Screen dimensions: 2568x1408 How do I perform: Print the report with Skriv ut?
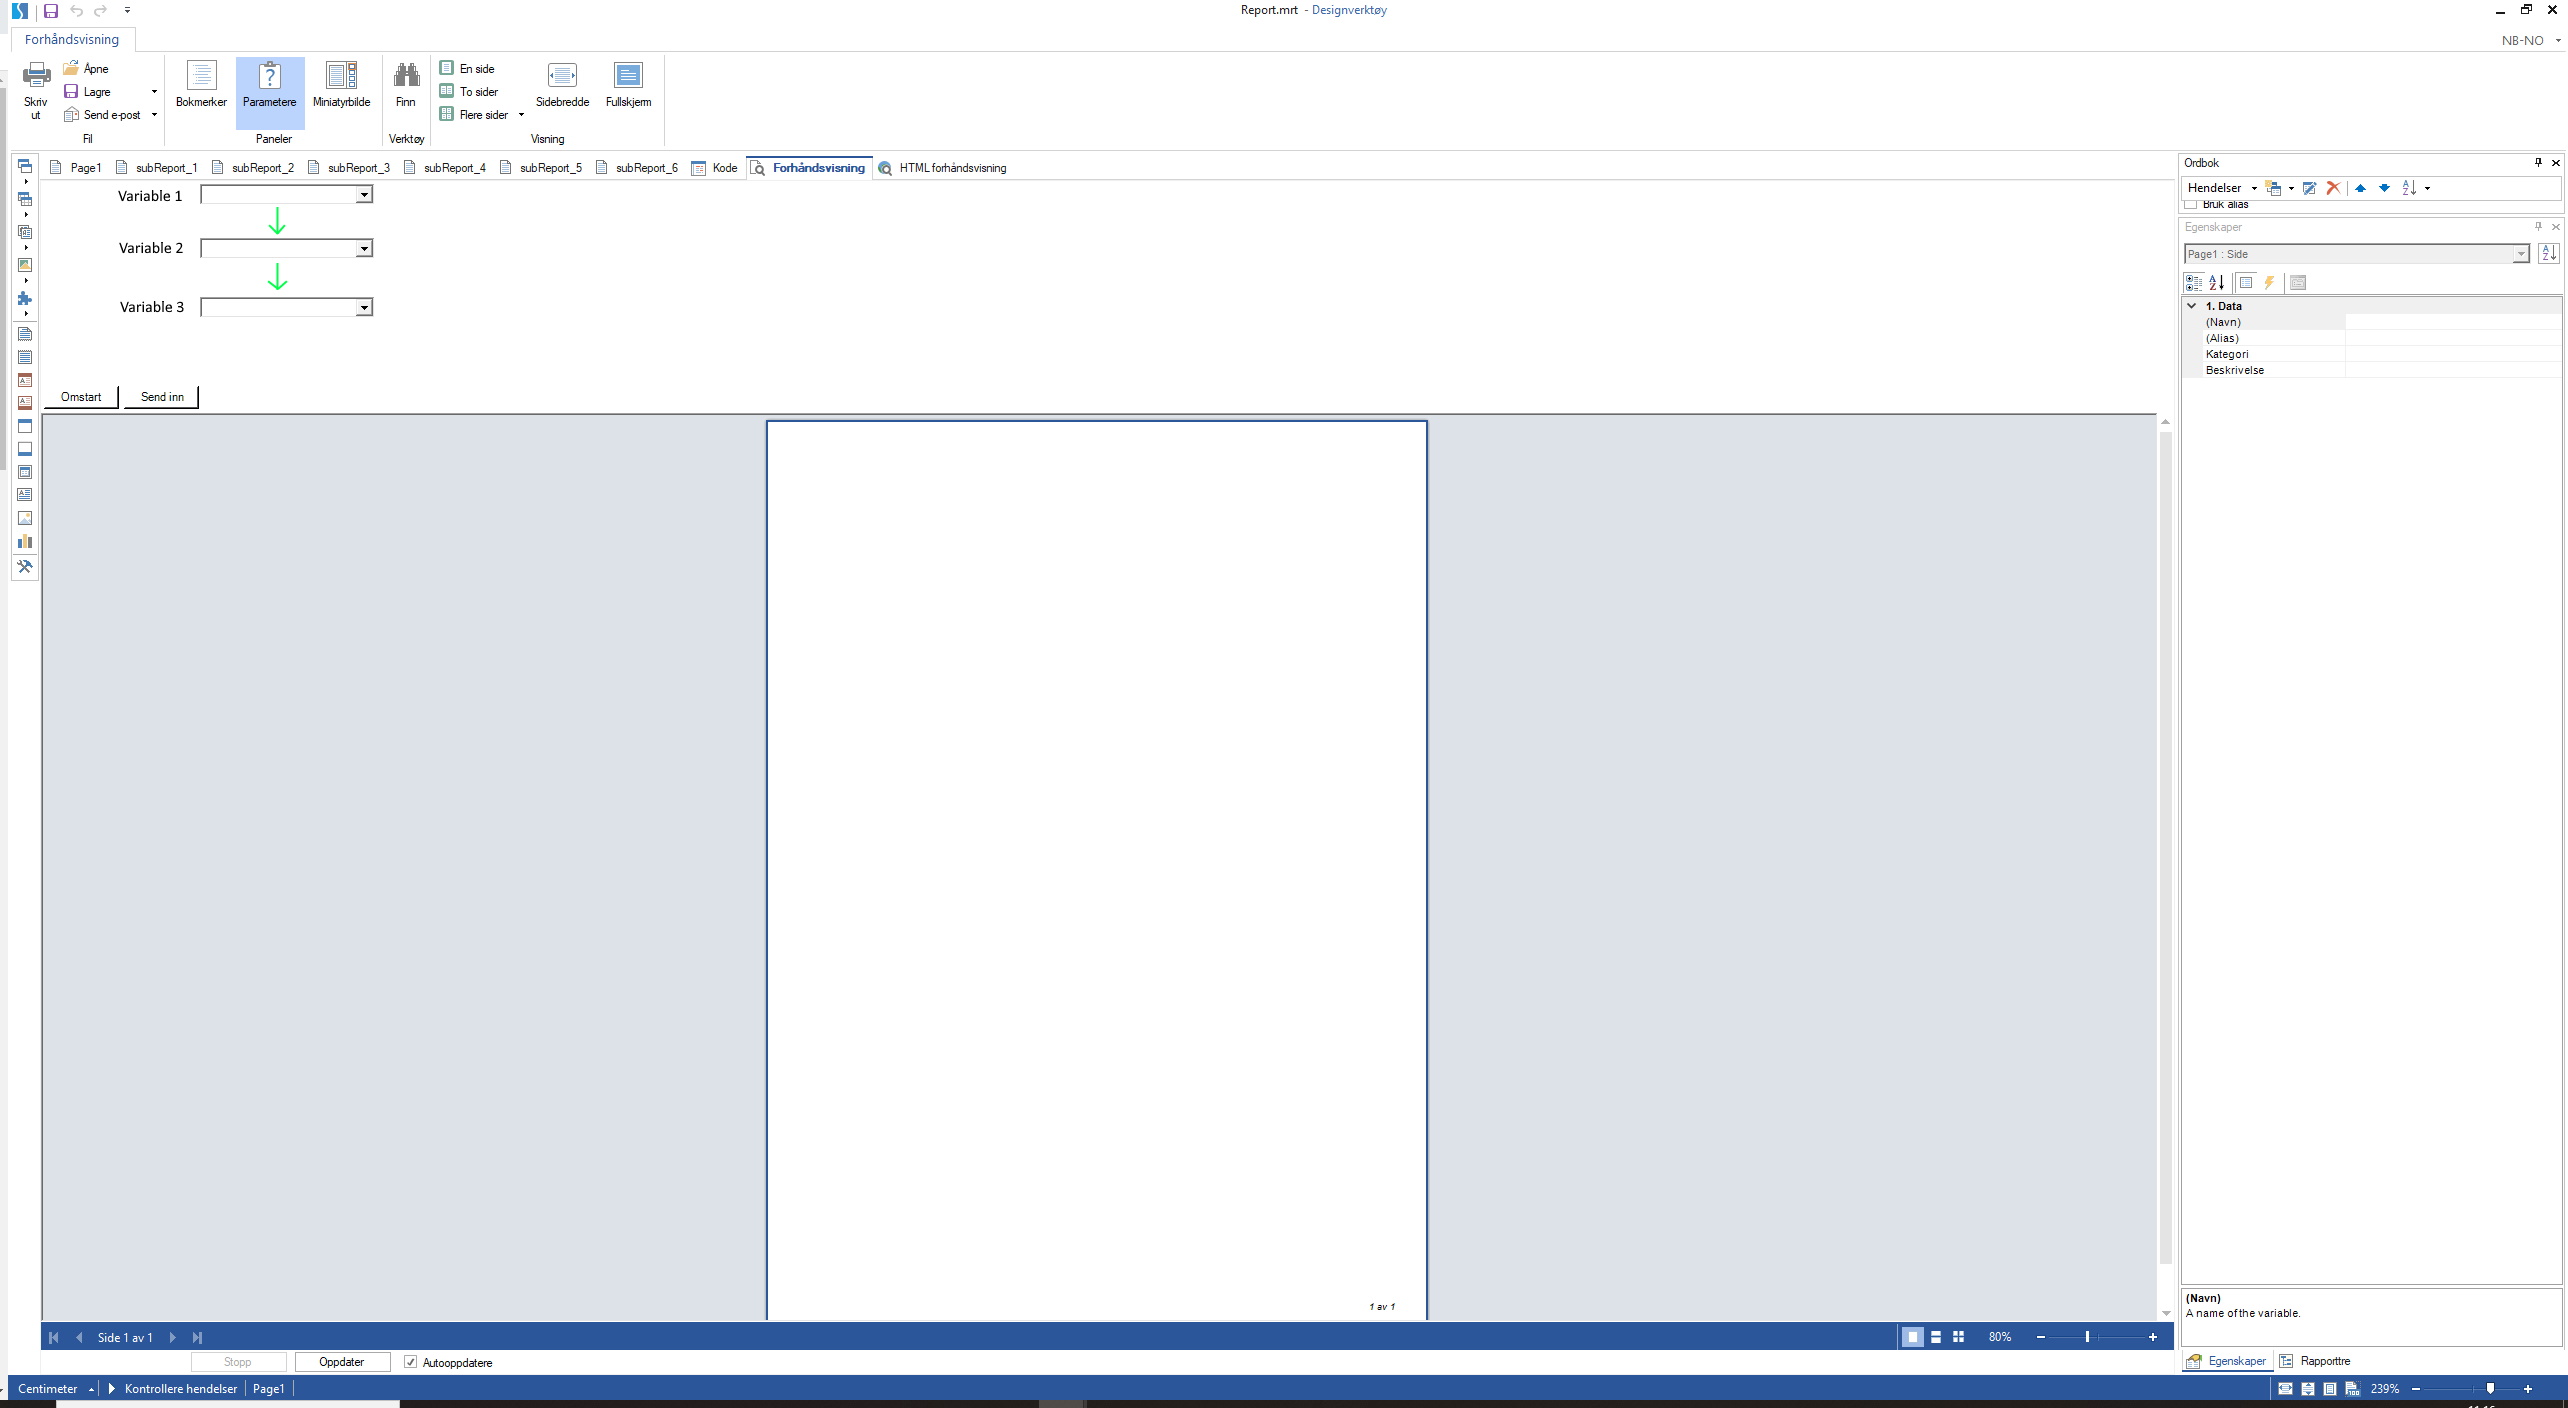36,91
